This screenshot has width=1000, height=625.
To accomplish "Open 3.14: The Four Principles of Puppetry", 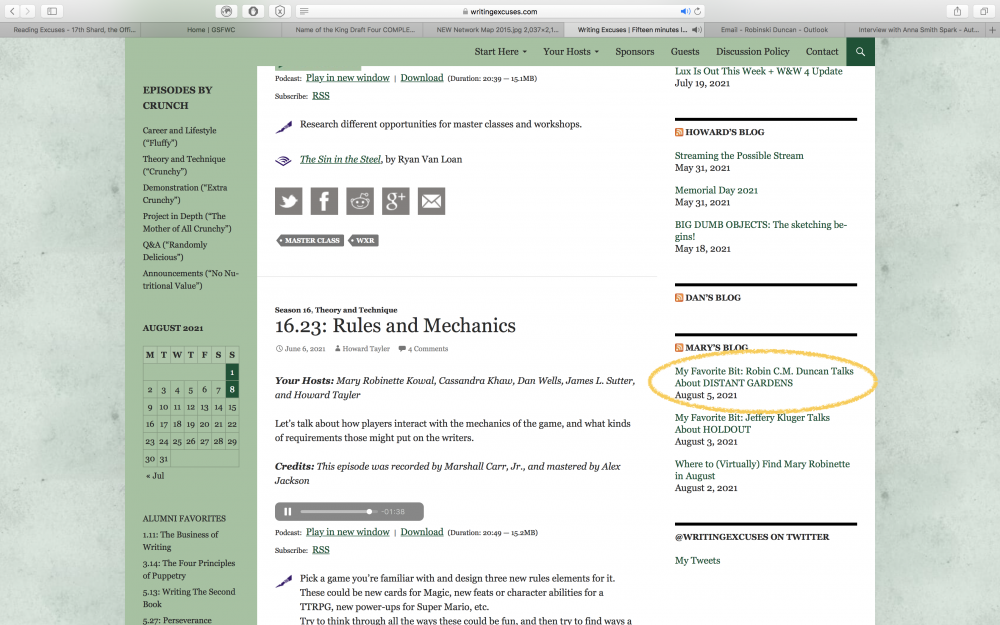I will click(189, 570).
